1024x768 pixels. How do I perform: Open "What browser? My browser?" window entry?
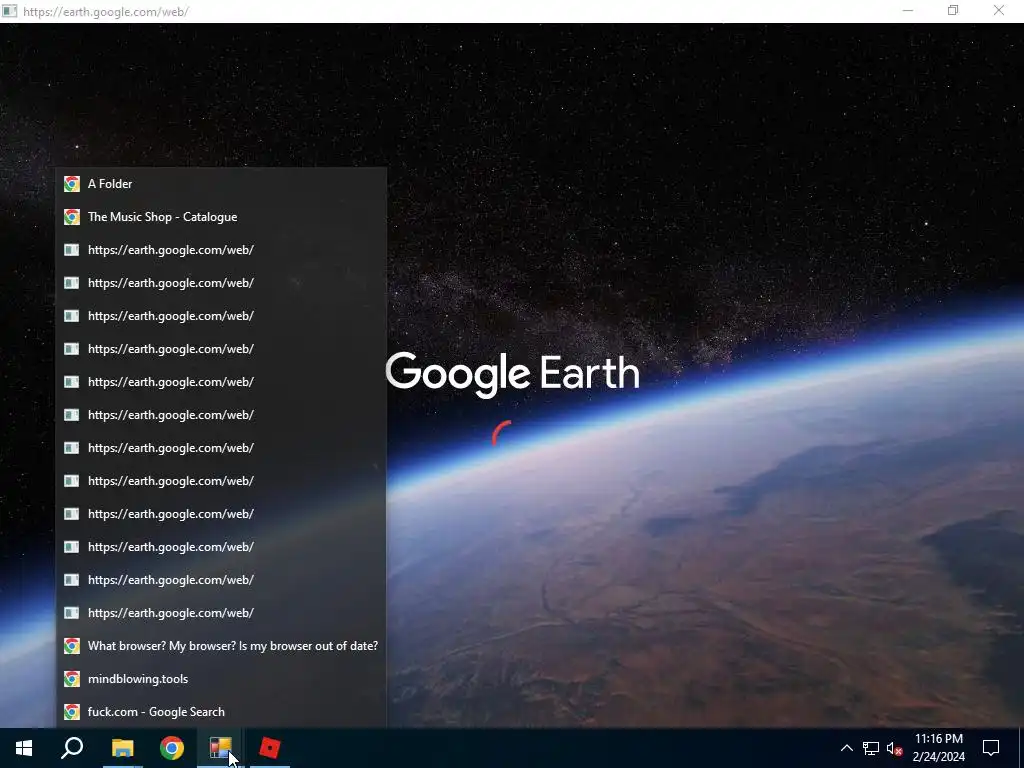(x=221, y=646)
